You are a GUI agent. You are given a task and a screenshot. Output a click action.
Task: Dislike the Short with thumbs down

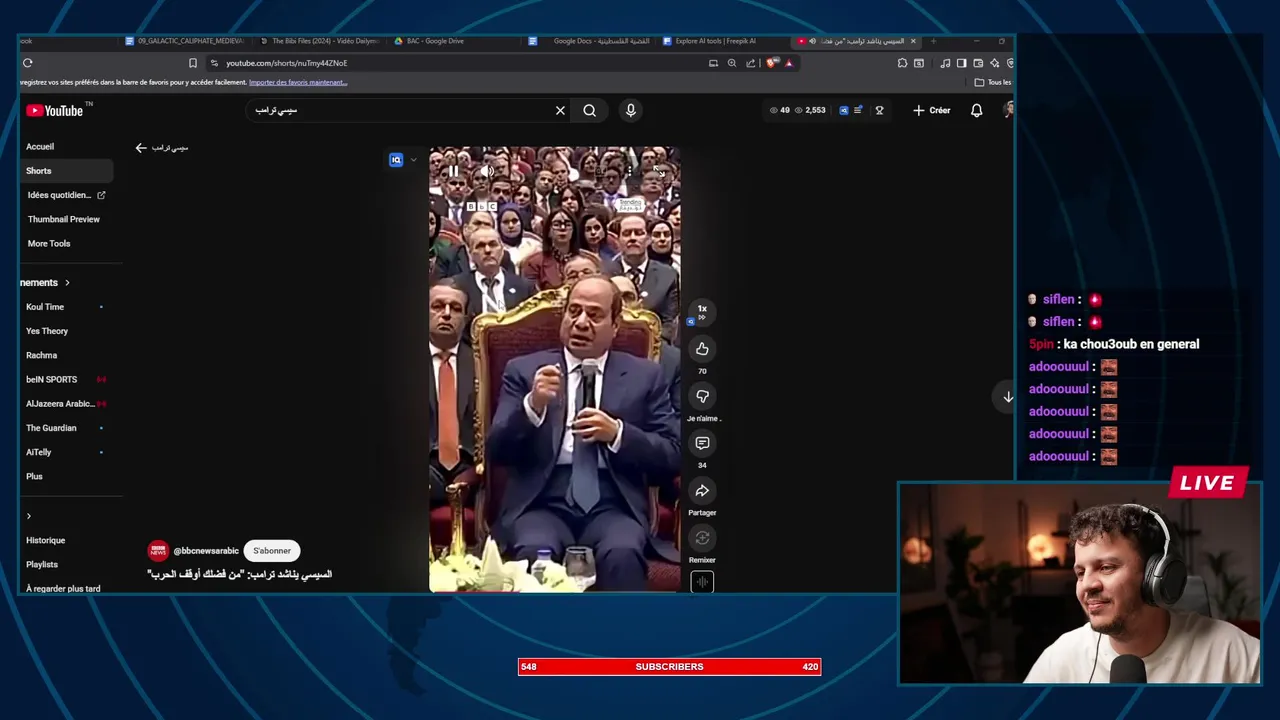click(x=702, y=396)
